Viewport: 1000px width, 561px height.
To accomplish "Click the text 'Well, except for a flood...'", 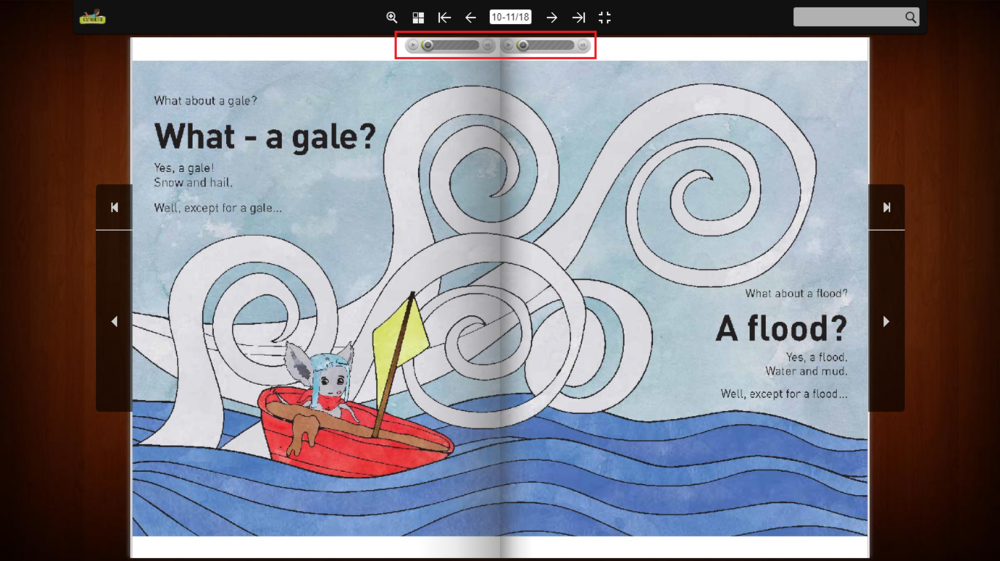I will (x=784, y=394).
